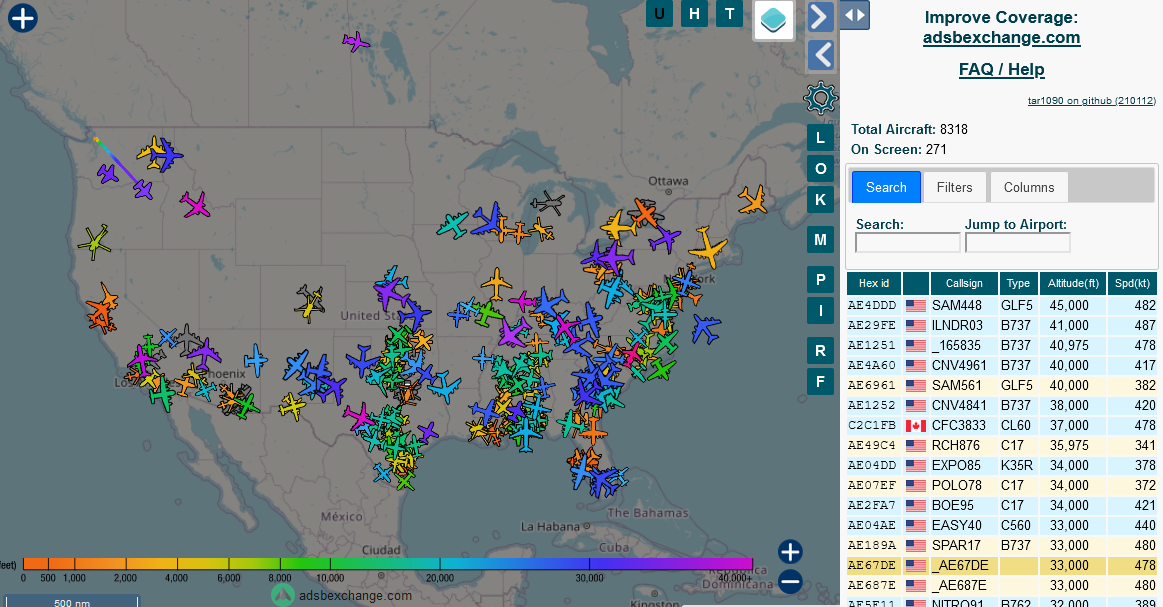
Task: Sort by the flag column header
Action: click(x=916, y=283)
